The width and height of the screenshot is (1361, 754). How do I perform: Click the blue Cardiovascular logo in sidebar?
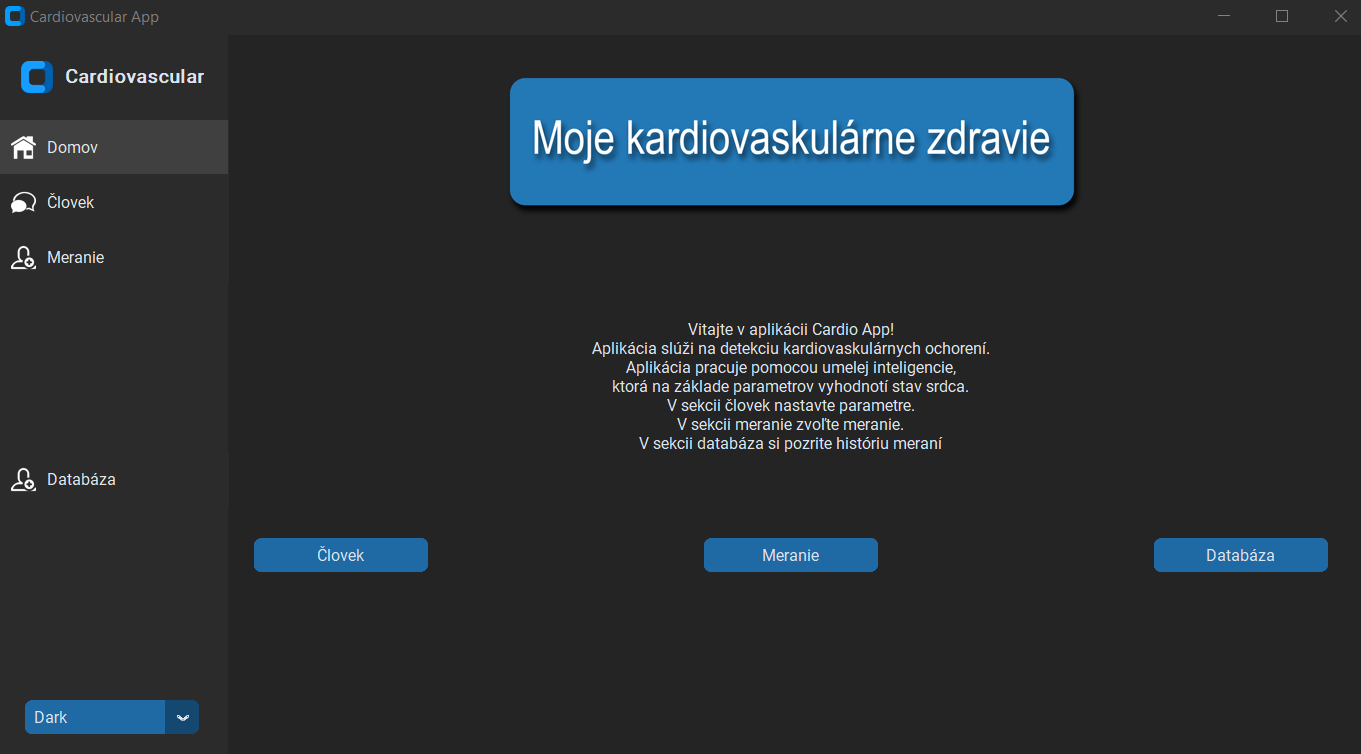click(37, 76)
